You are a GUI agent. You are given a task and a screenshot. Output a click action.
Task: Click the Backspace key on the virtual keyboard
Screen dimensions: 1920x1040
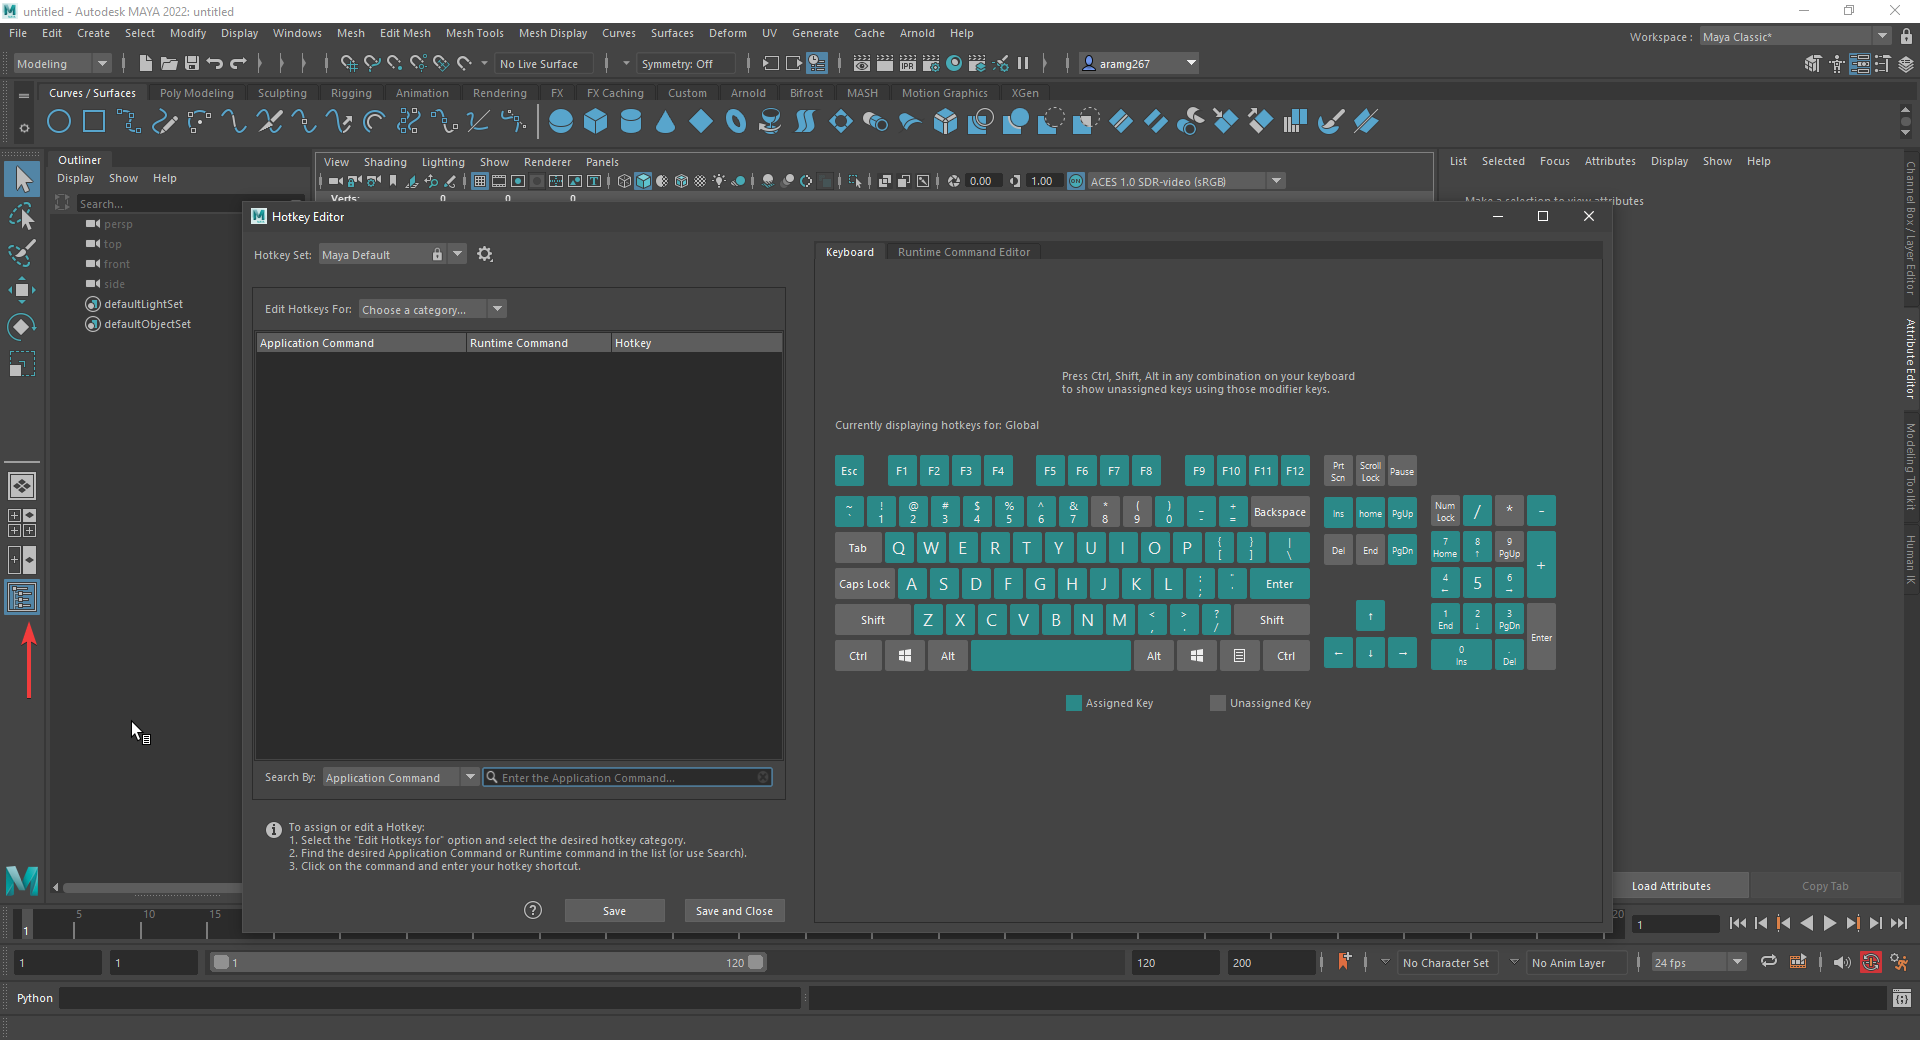pos(1280,512)
